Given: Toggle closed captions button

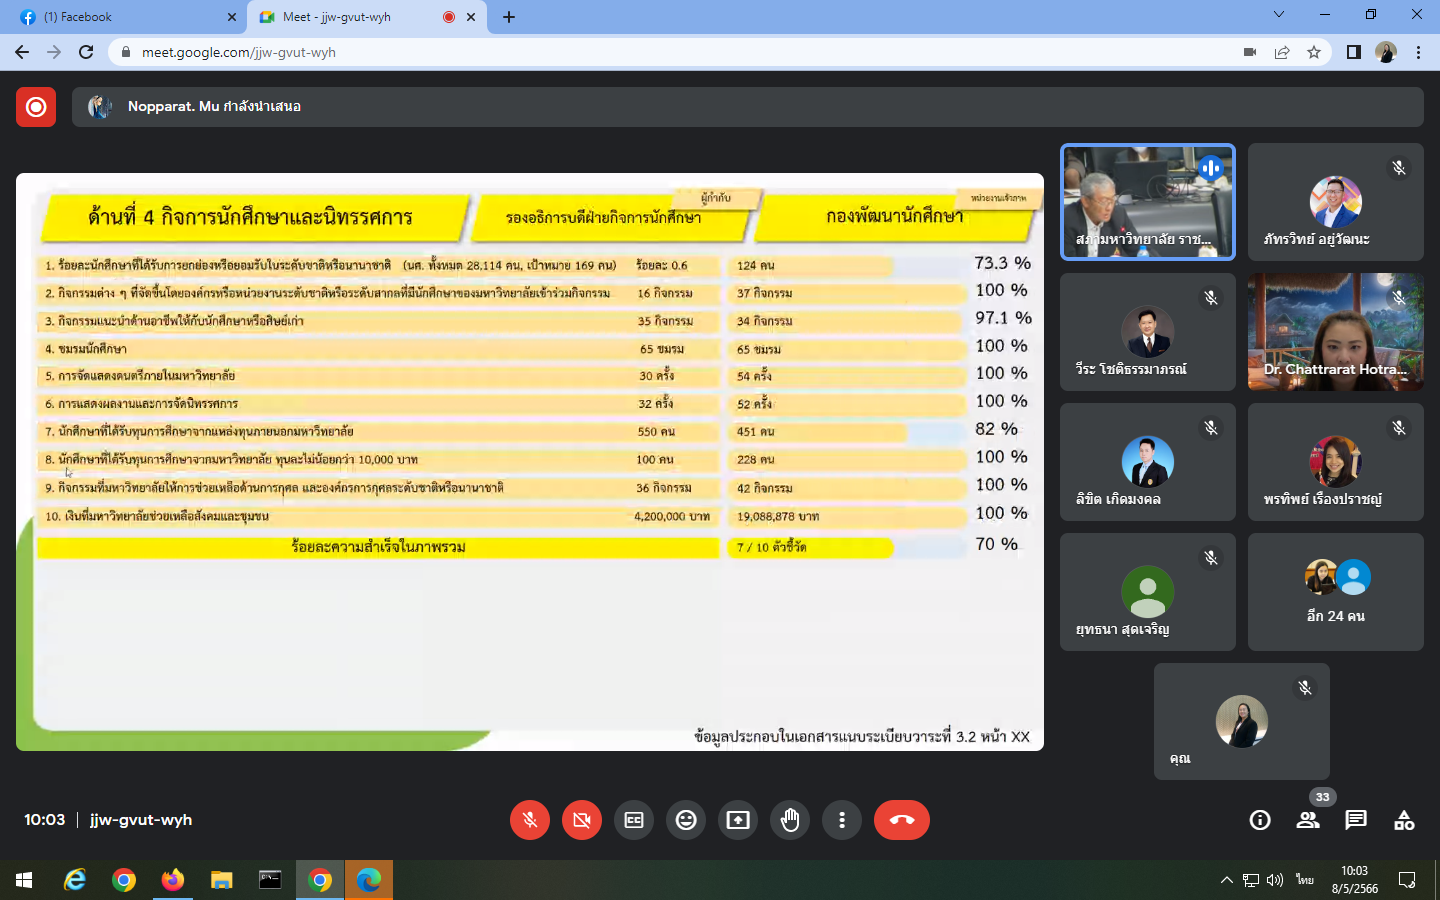Looking at the screenshot, I should coord(634,820).
